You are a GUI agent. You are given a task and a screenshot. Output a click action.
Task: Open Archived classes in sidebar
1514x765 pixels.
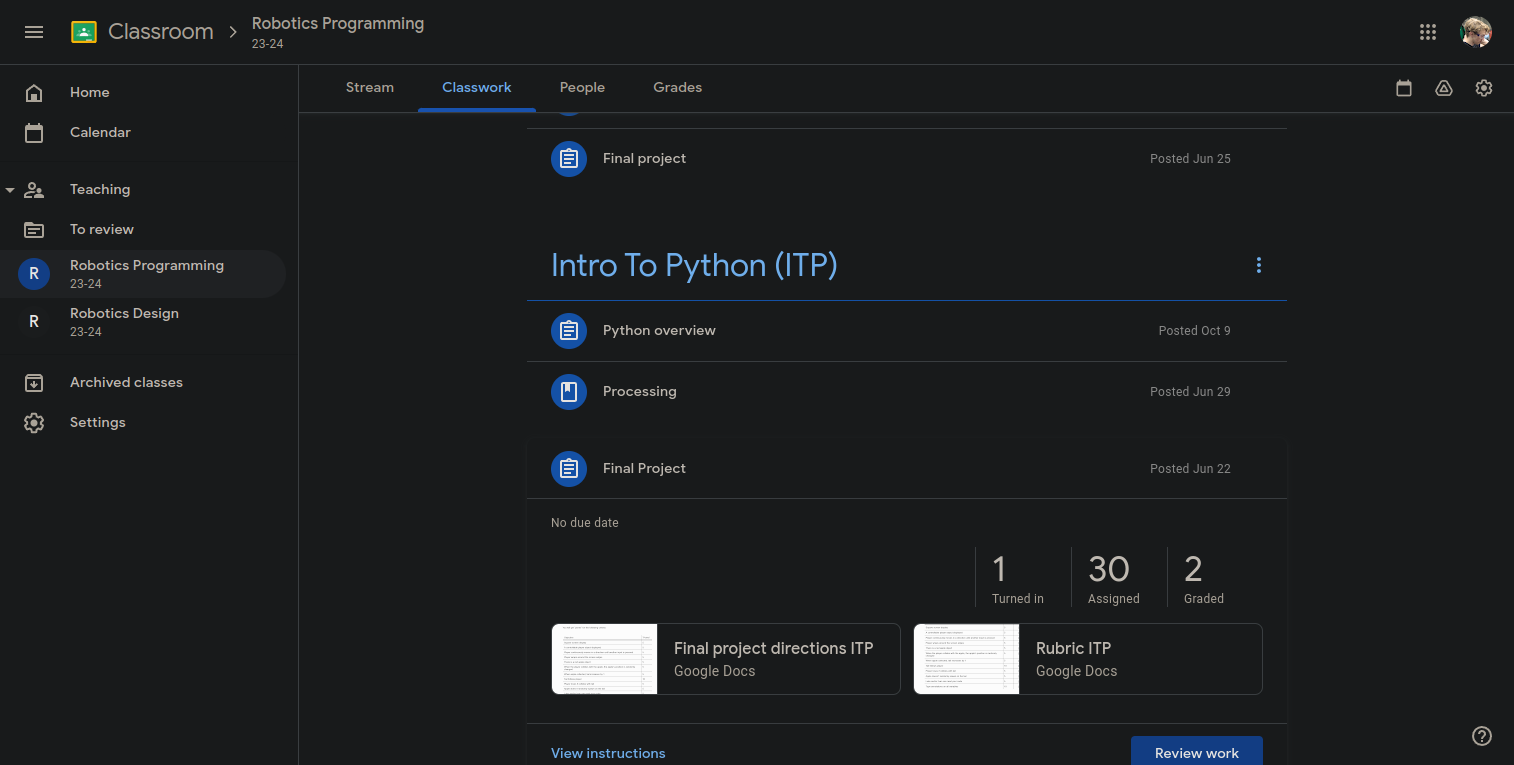click(126, 382)
